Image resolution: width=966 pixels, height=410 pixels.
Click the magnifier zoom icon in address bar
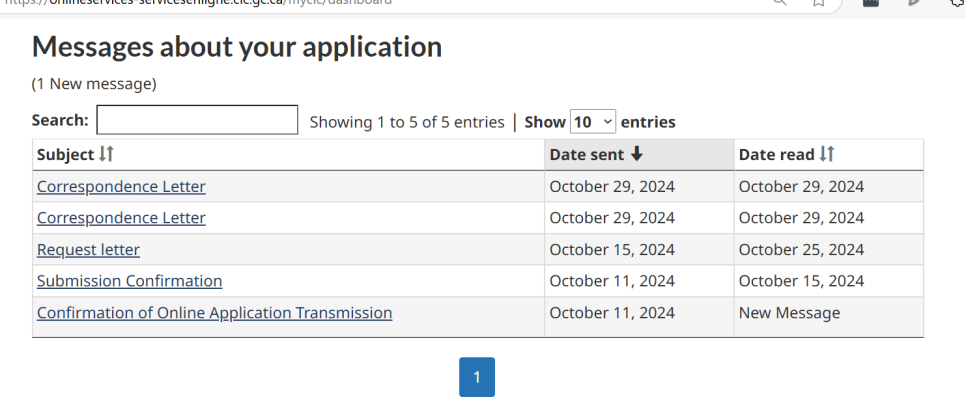tap(779, 2)
